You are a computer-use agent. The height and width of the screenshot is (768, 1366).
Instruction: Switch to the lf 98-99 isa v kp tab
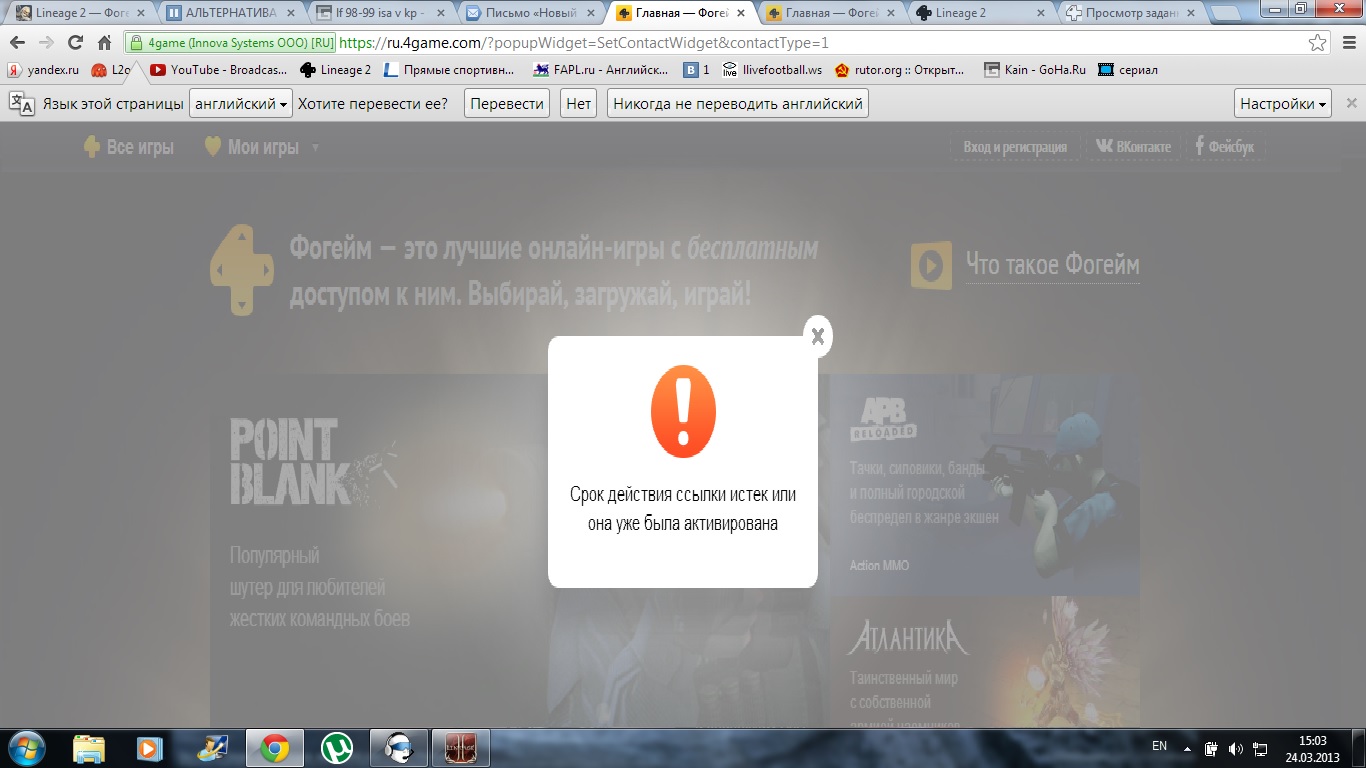pyautogui.click(x=380, y=13)
